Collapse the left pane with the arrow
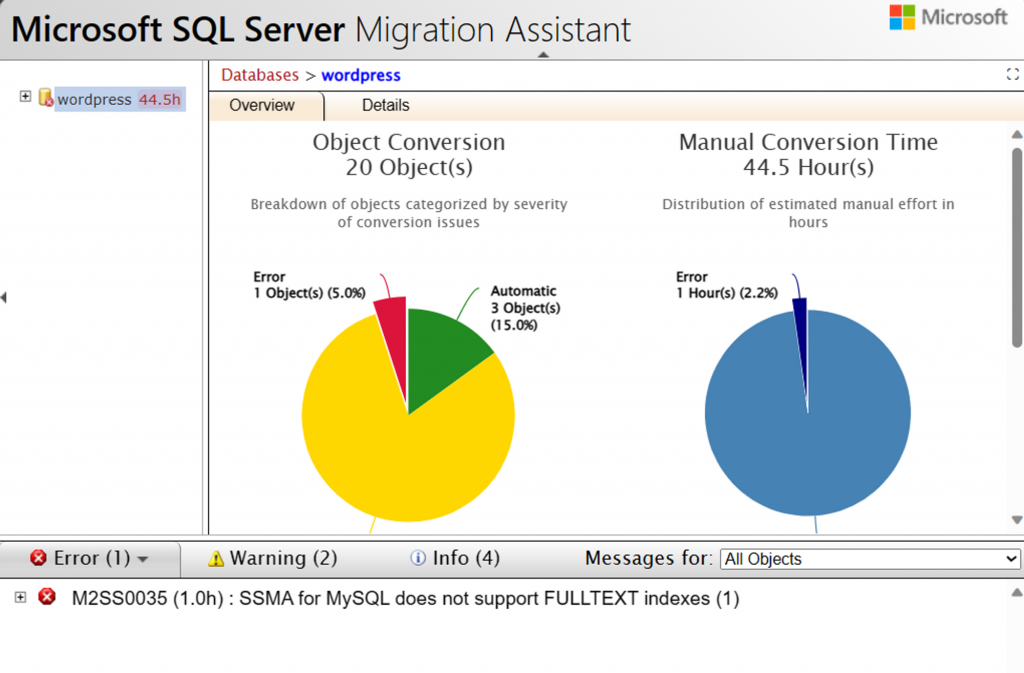 (4, 298)
